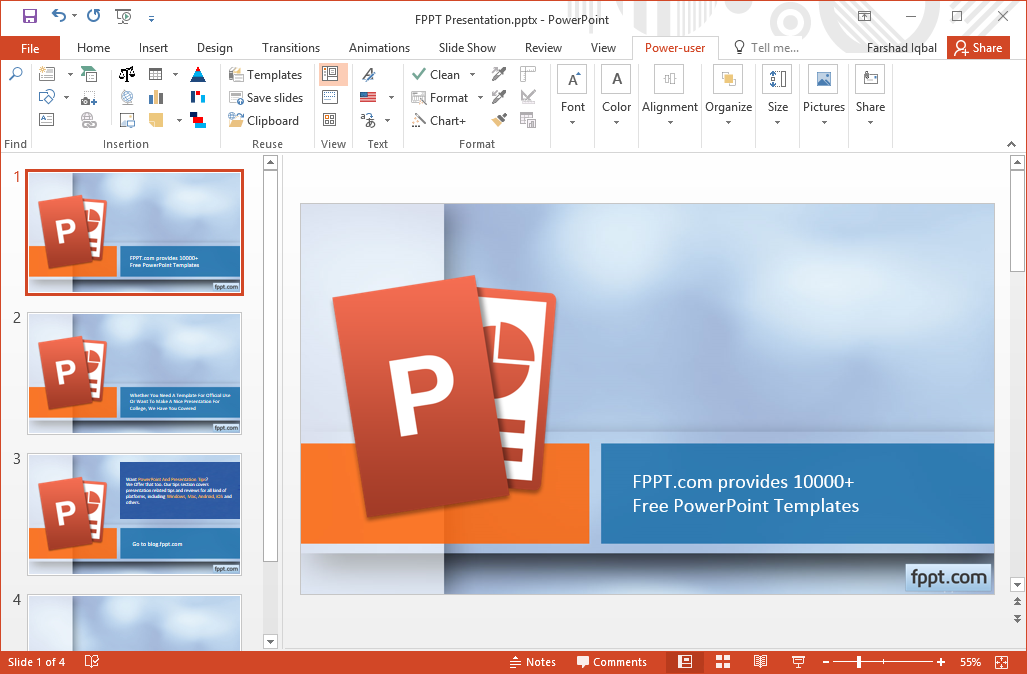Click the Tell me search box

click(x=766, y=48)
